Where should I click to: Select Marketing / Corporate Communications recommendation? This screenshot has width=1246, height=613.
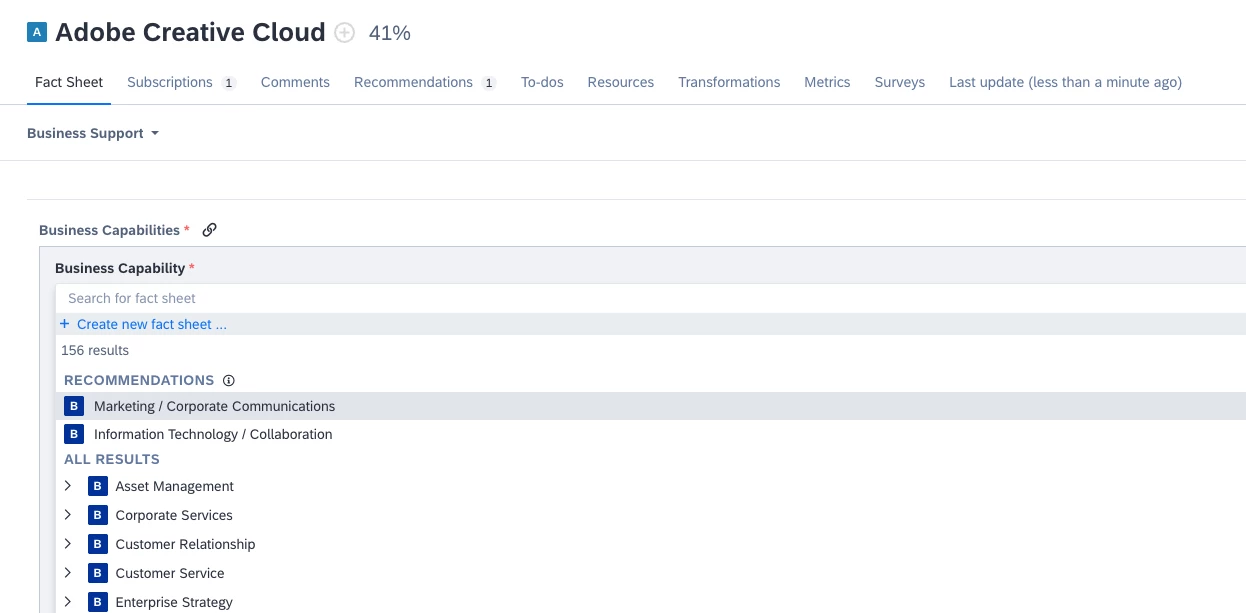pyautogui.click(x=650, y=406)
